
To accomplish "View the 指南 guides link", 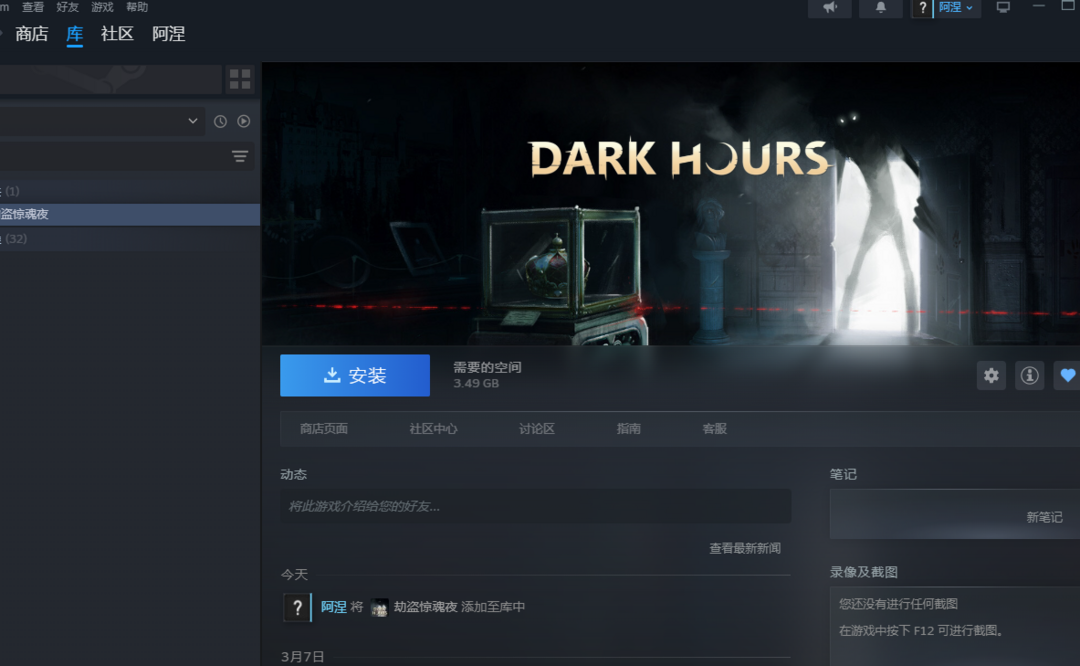I will tap(628, 429).
